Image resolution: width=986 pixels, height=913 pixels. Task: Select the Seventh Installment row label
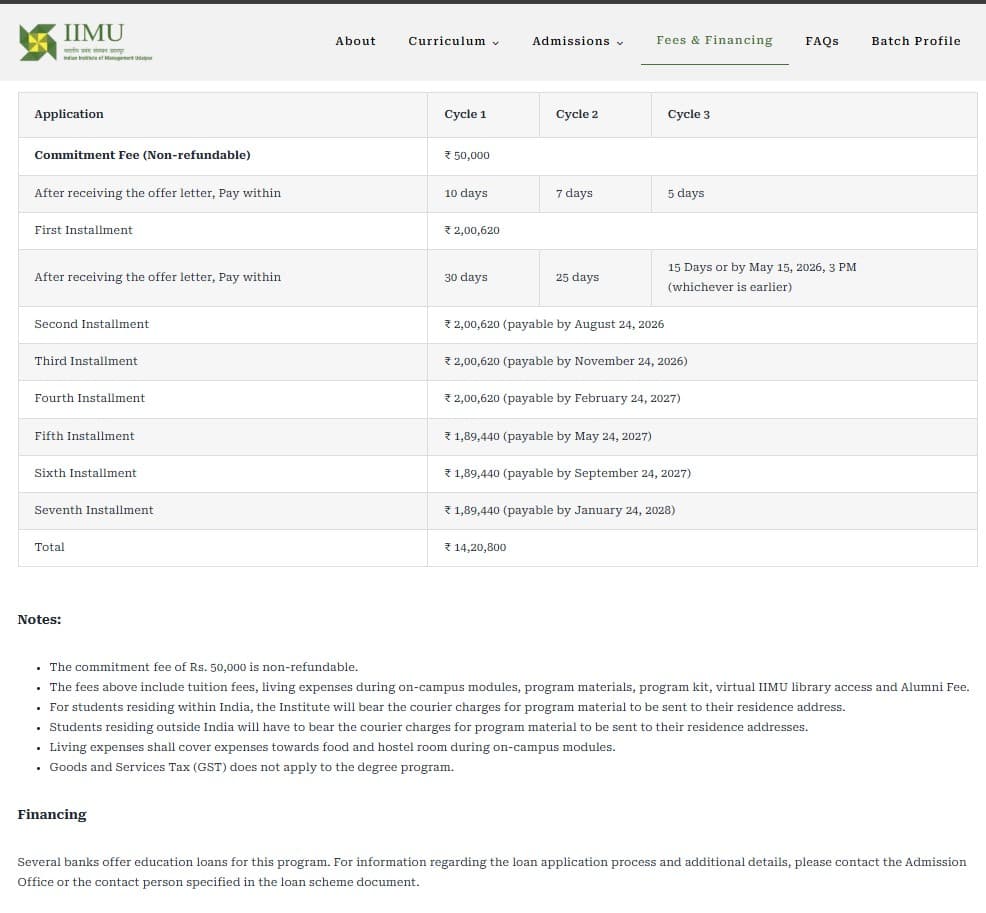click(x=94, y=510)
